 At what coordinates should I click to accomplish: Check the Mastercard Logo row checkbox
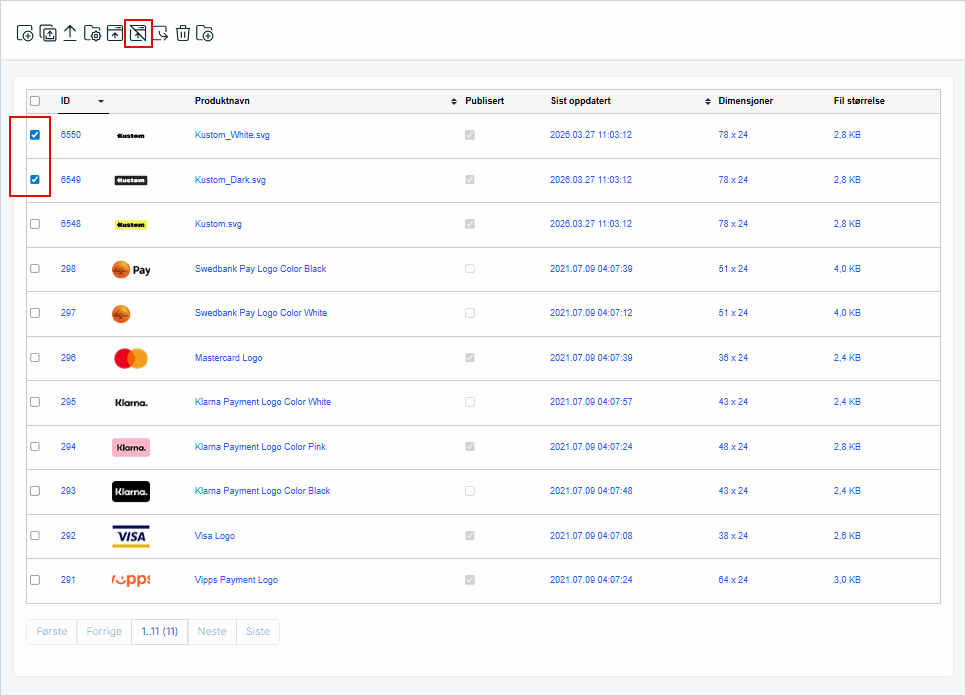click(x=35, y=357)
